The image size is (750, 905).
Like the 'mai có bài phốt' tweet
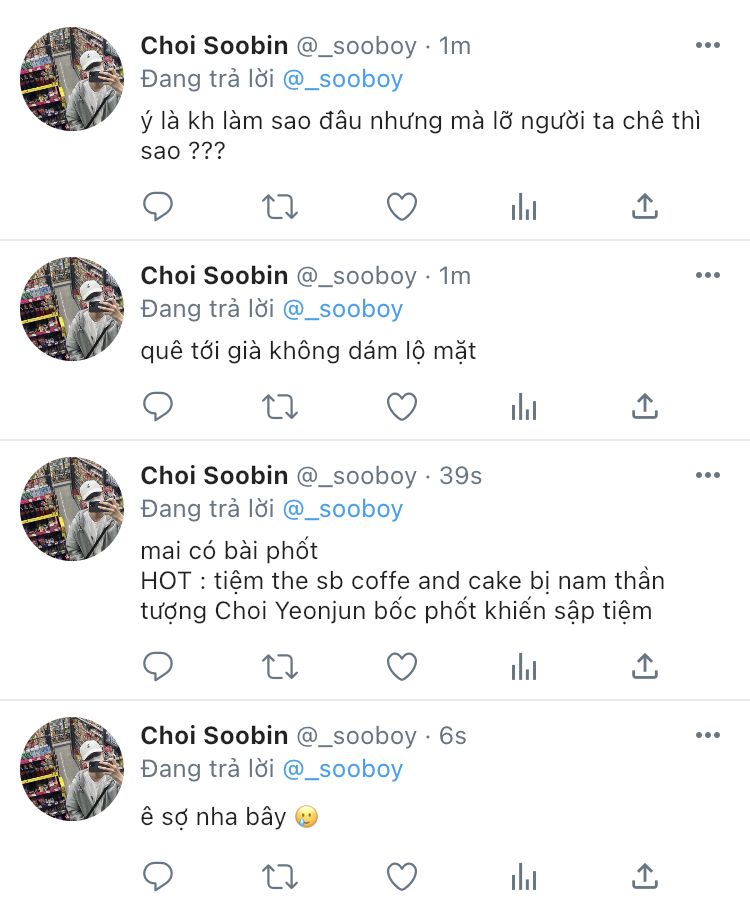402,667
